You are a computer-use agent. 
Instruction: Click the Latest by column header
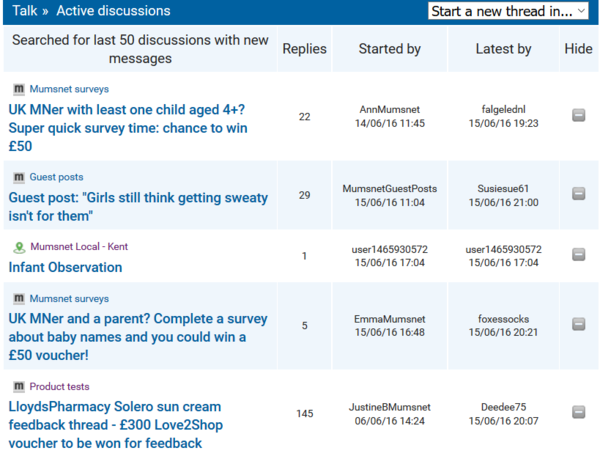[503, 49]
